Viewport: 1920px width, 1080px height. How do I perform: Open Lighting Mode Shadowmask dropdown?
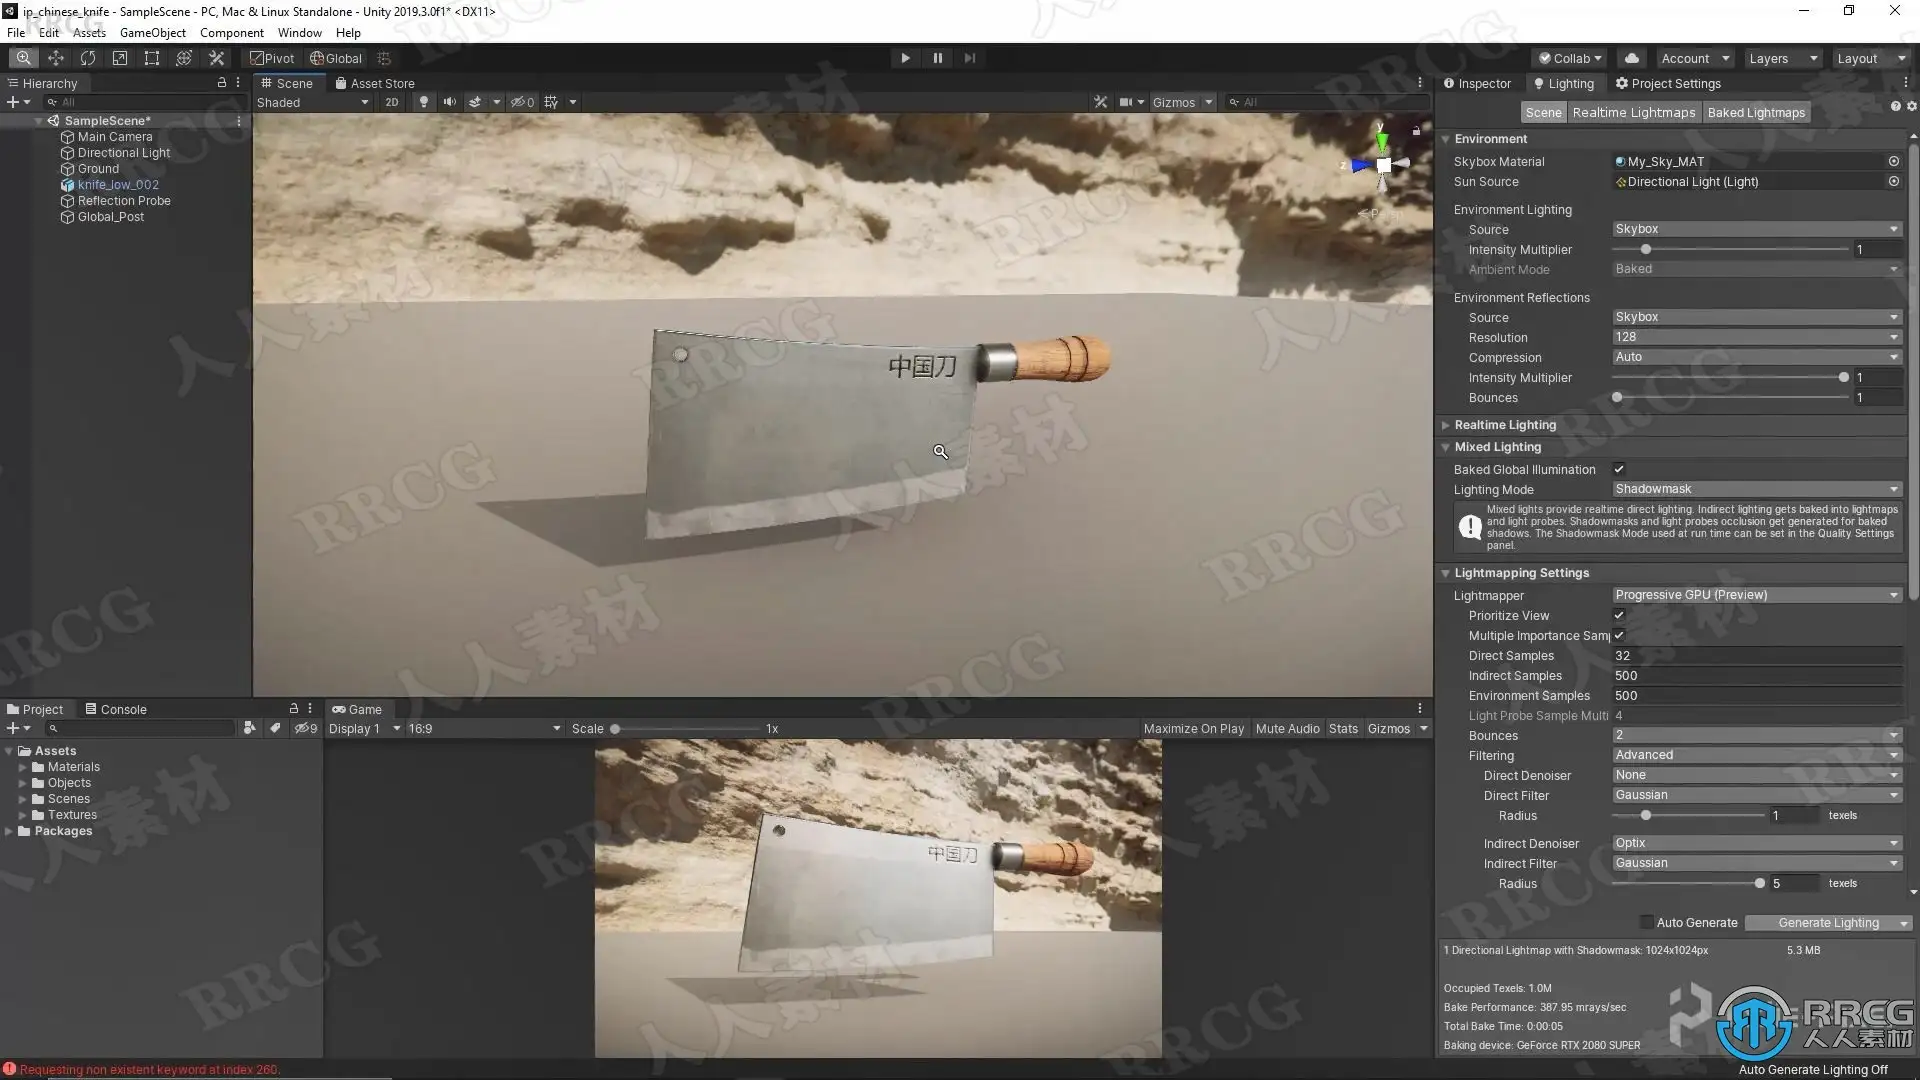pyautogui.click(x=1756, y=489)
